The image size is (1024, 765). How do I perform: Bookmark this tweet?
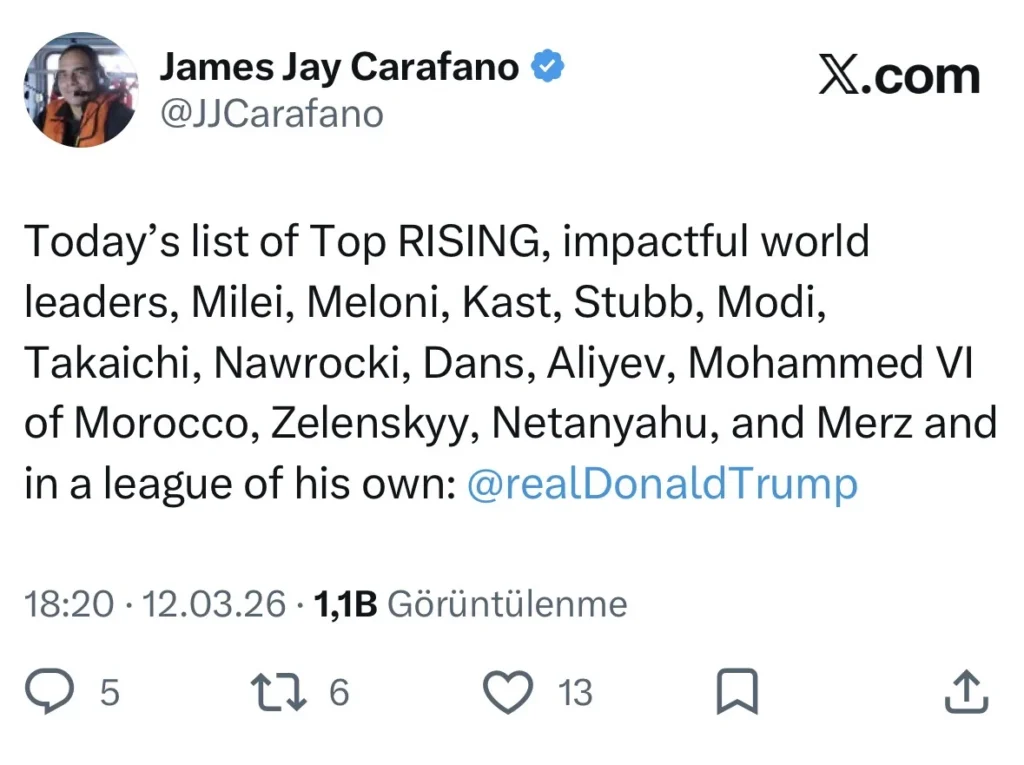tap(738, 692)
